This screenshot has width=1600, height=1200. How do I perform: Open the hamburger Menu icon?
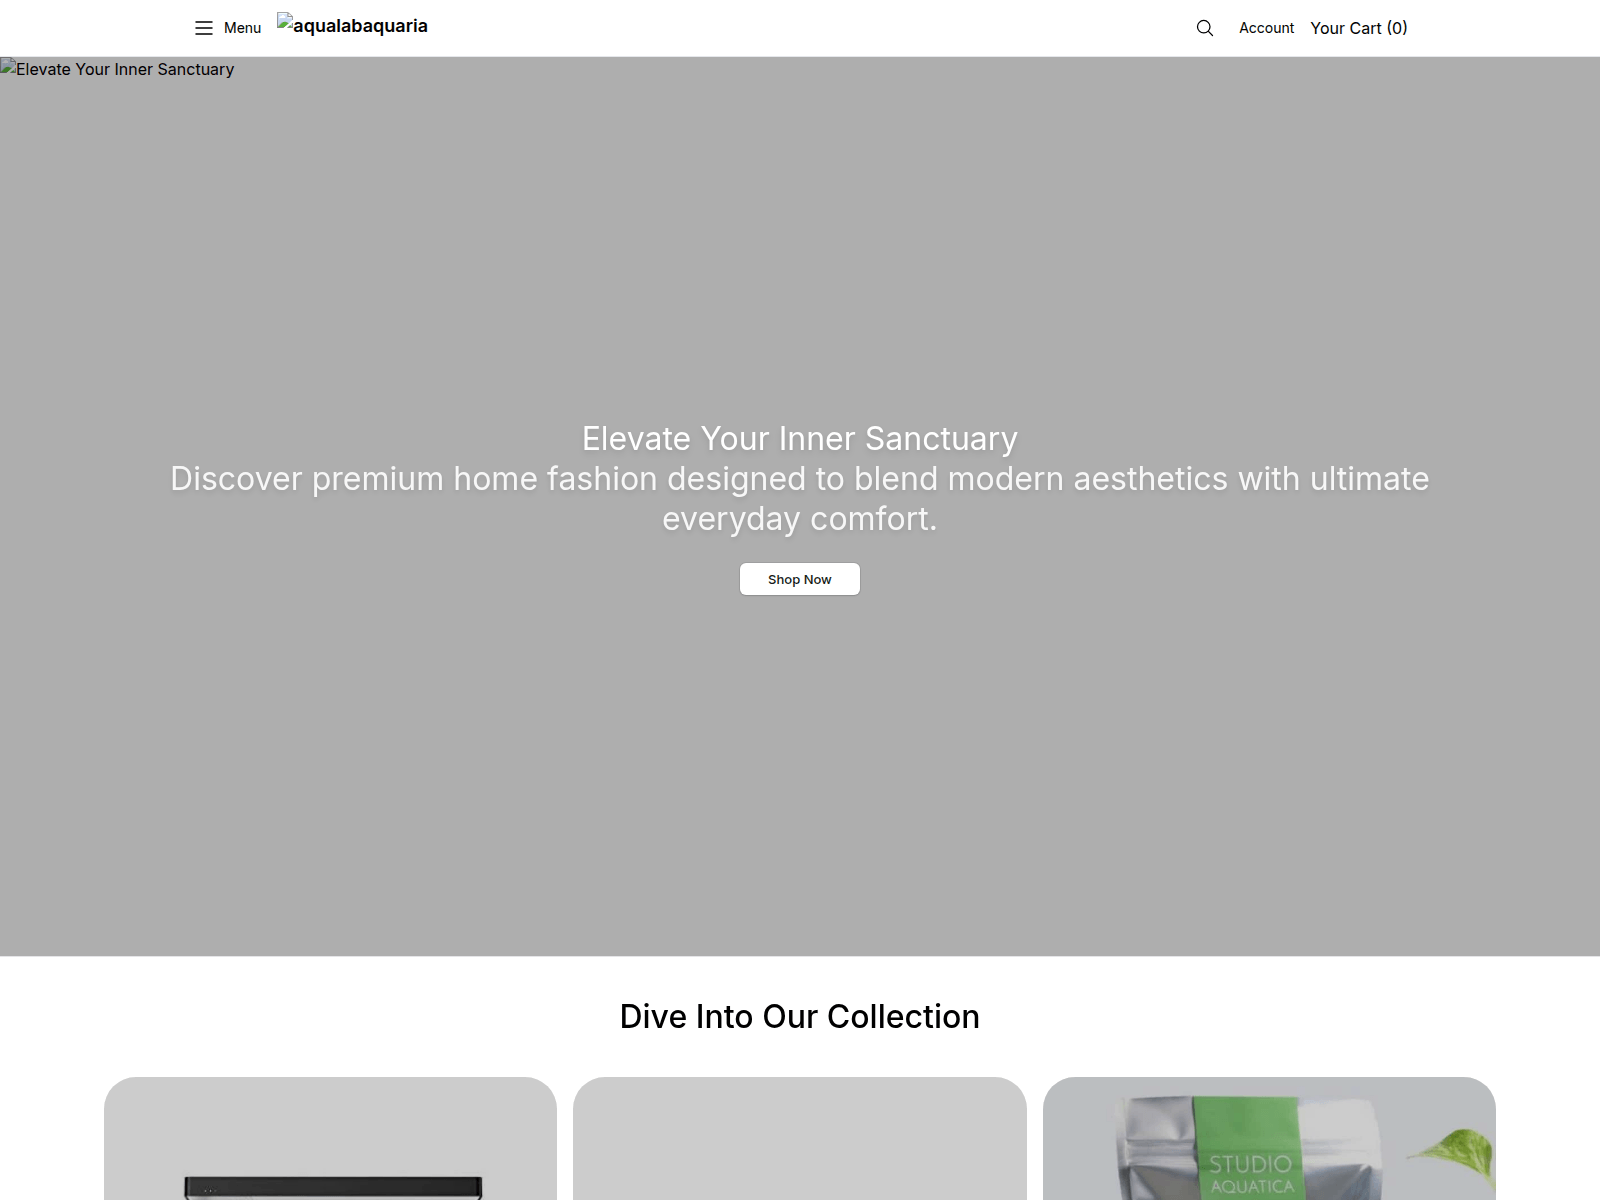pos(204,28)
